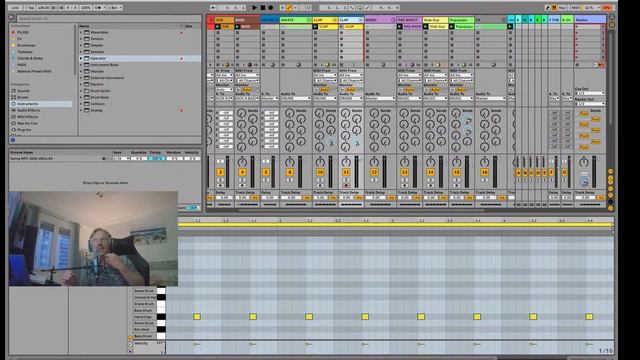Click track 10 pan knob
Viewport: 640px width, 360px height.
click(x=320, y=162)
